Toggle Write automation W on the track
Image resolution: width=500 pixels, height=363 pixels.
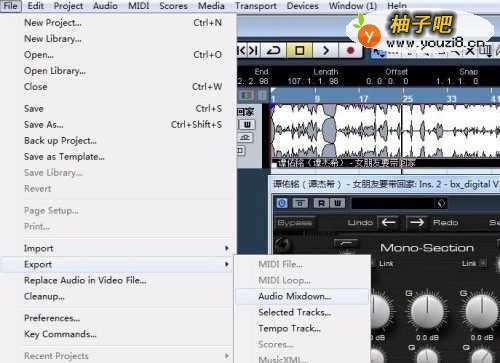[247, 125]
